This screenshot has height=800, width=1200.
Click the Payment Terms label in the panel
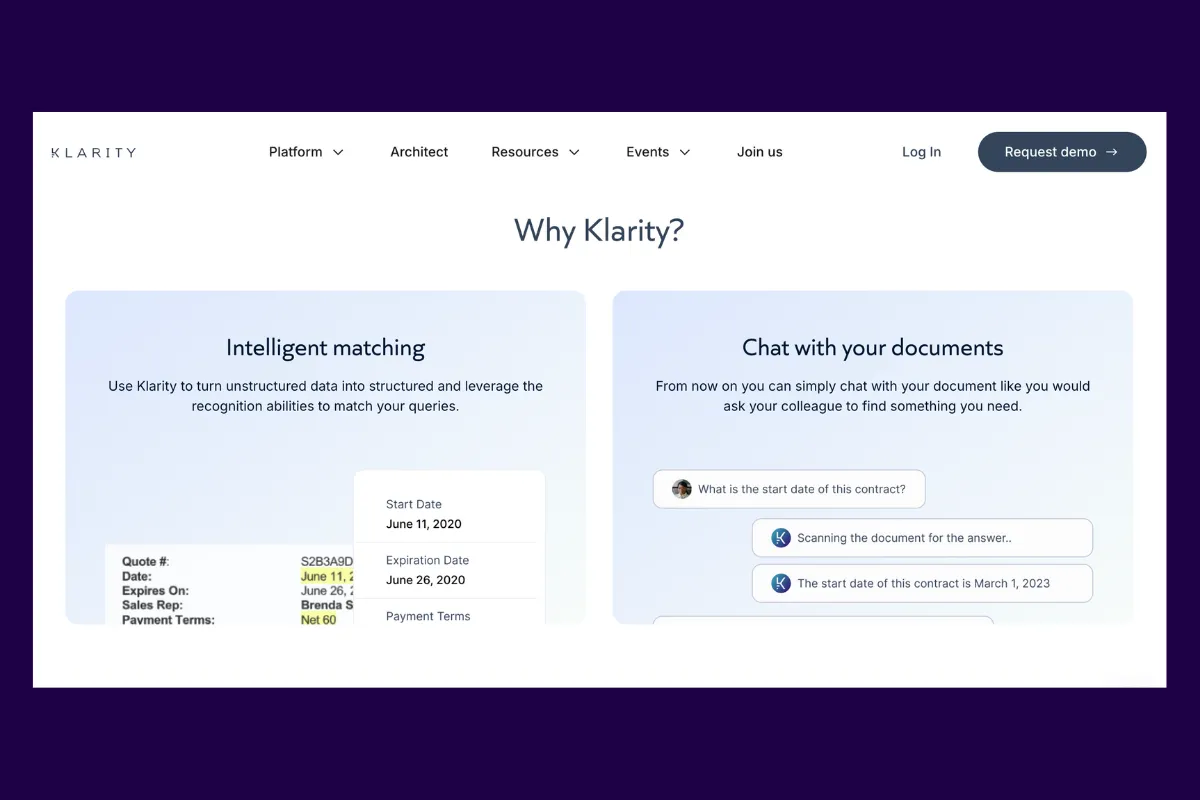[428, 617]
